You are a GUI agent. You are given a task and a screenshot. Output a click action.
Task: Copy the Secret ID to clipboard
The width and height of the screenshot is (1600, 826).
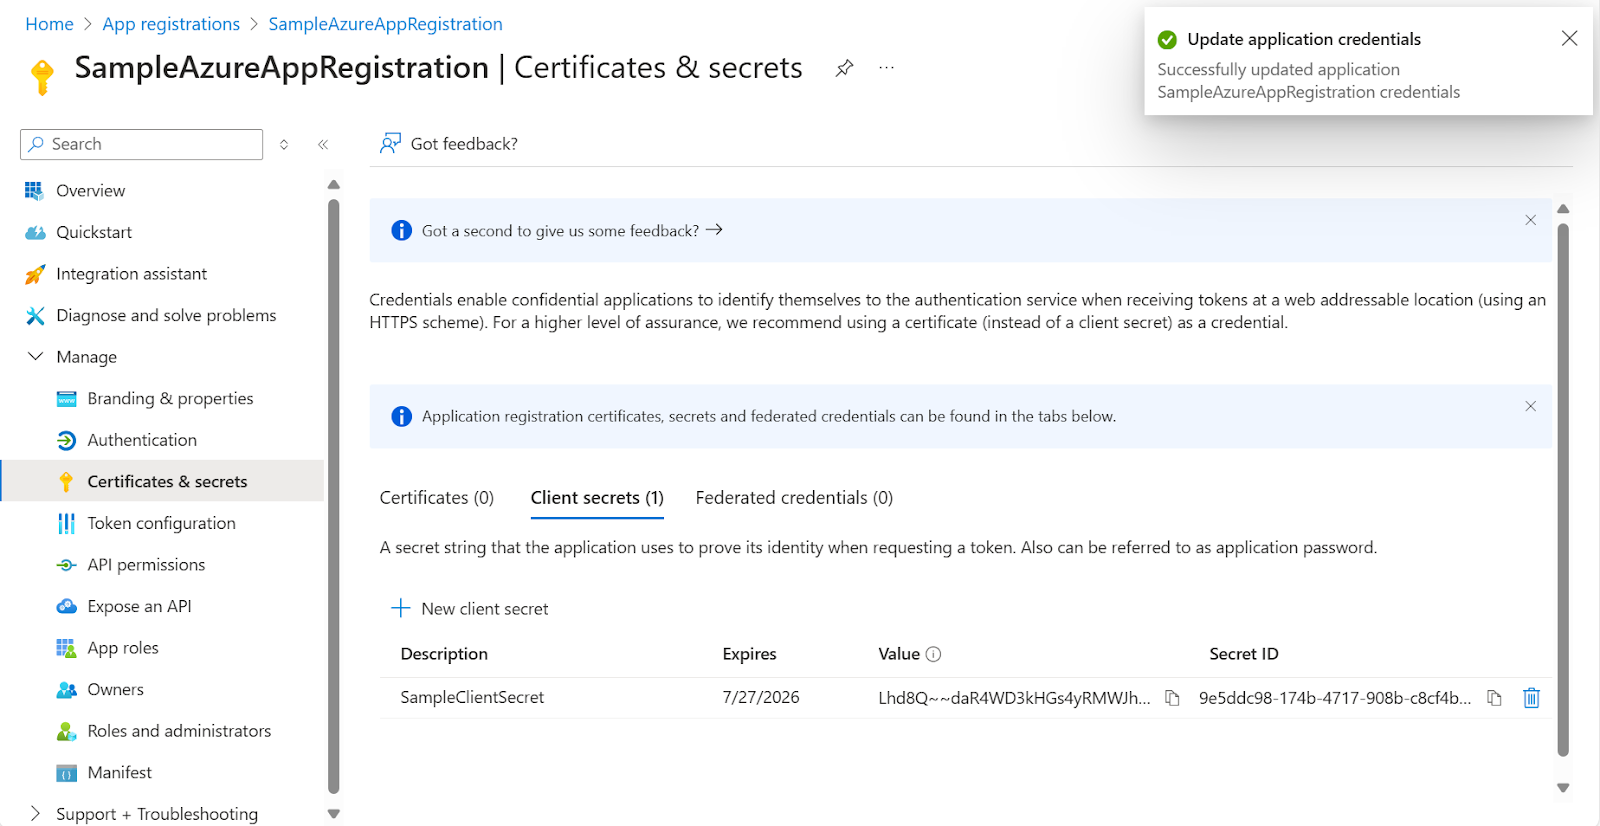(1494, 698)
